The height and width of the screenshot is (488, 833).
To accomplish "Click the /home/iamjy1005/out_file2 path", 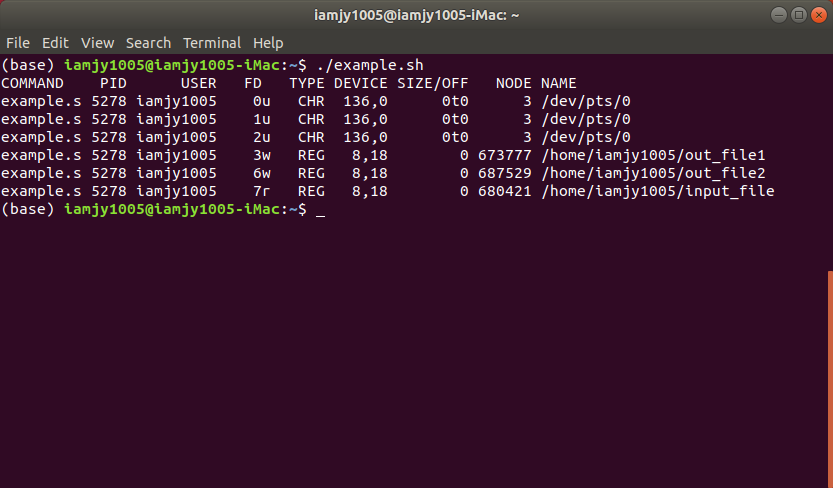I will pyautogui.click(x=653, y=174).
